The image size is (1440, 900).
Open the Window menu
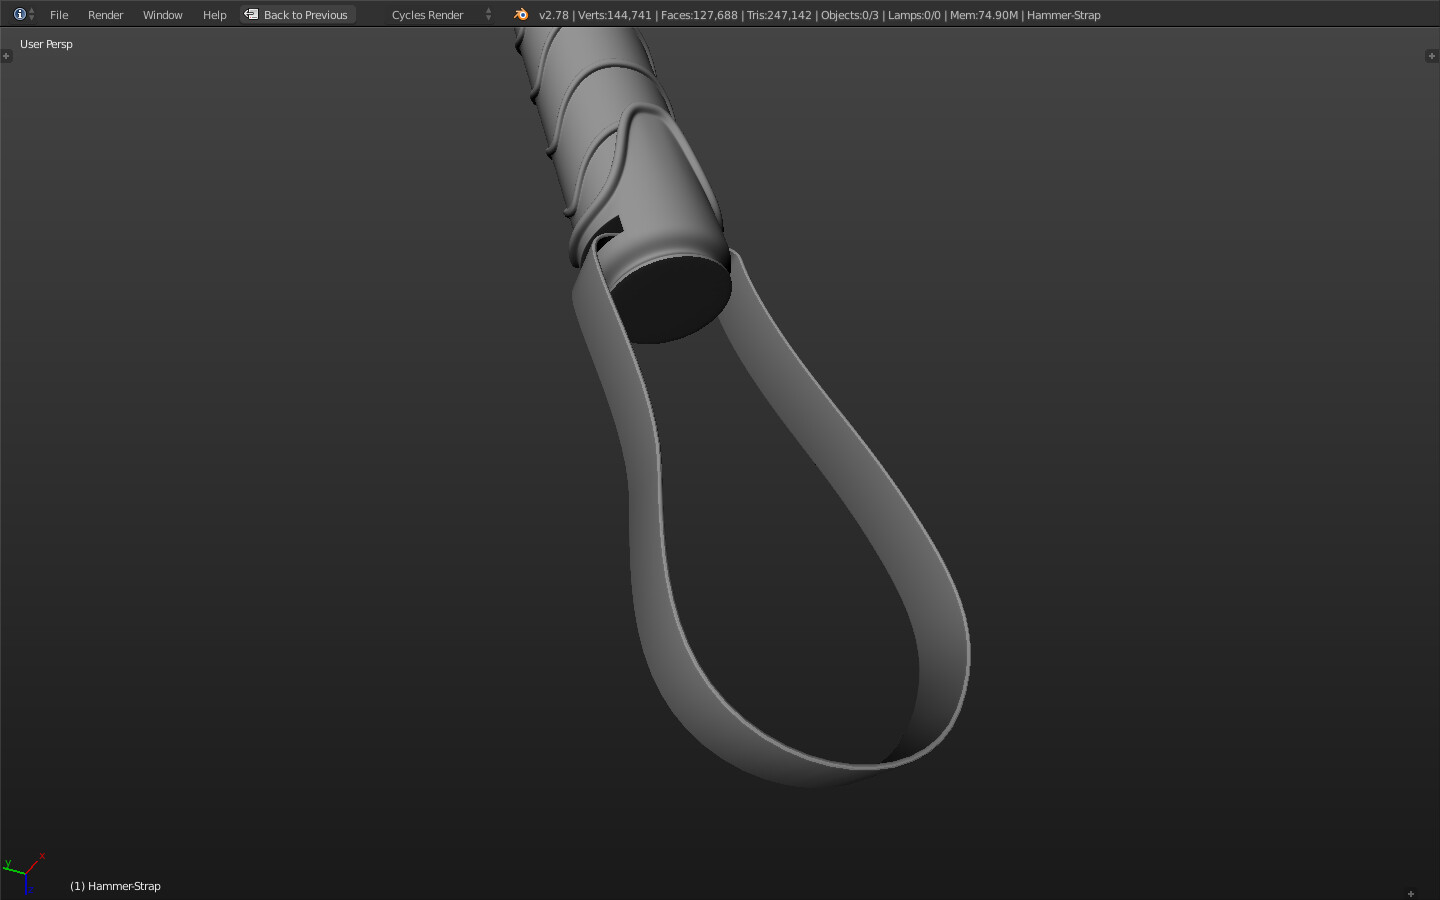162,15
